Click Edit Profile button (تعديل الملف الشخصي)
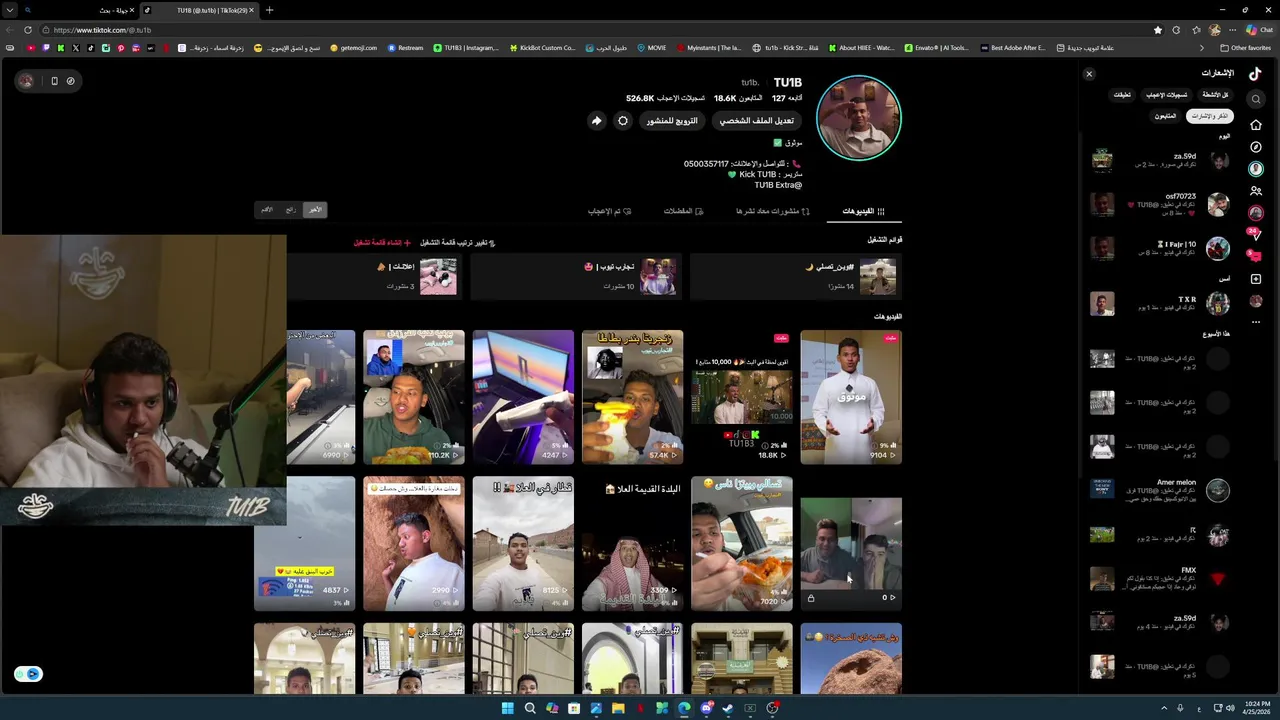1280x720 pixels. point(757,121)
